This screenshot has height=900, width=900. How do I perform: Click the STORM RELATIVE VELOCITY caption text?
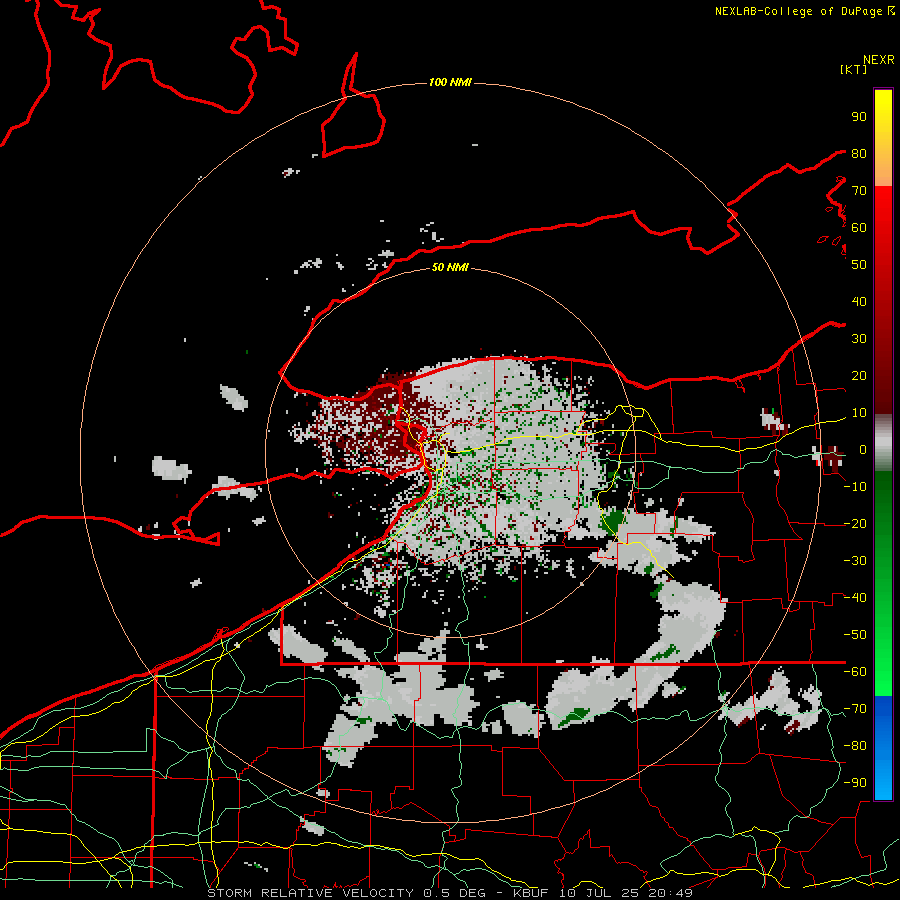click(x=311, y=893)
